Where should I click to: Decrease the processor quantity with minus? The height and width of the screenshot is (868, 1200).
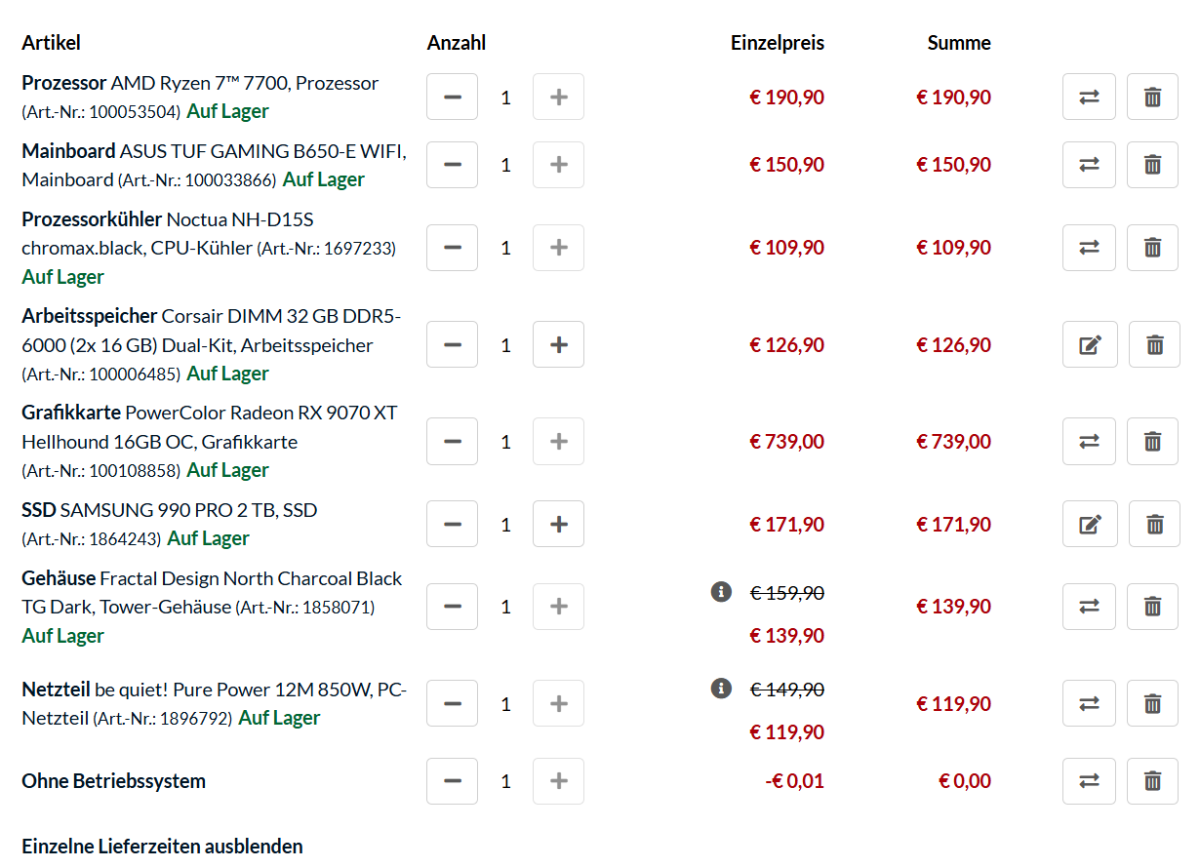pos(452,97)
